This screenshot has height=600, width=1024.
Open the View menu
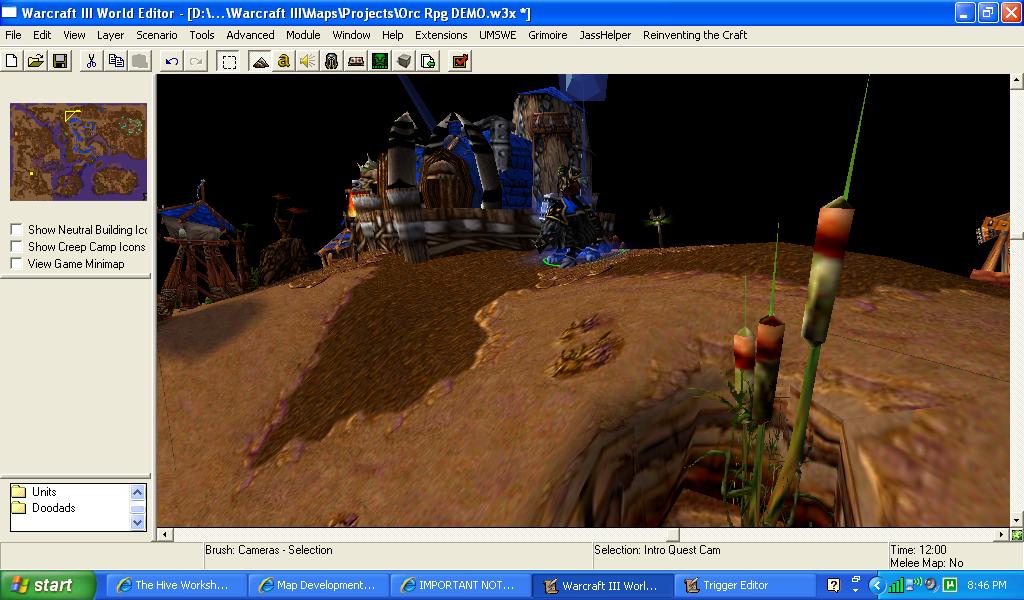point(74,35)
